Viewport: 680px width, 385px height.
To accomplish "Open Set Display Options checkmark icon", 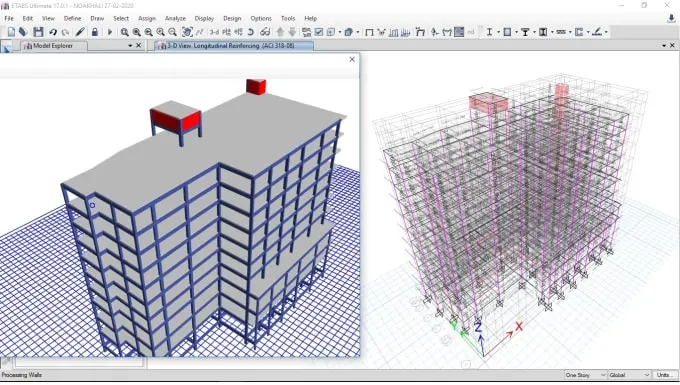I will pos(319,32).
